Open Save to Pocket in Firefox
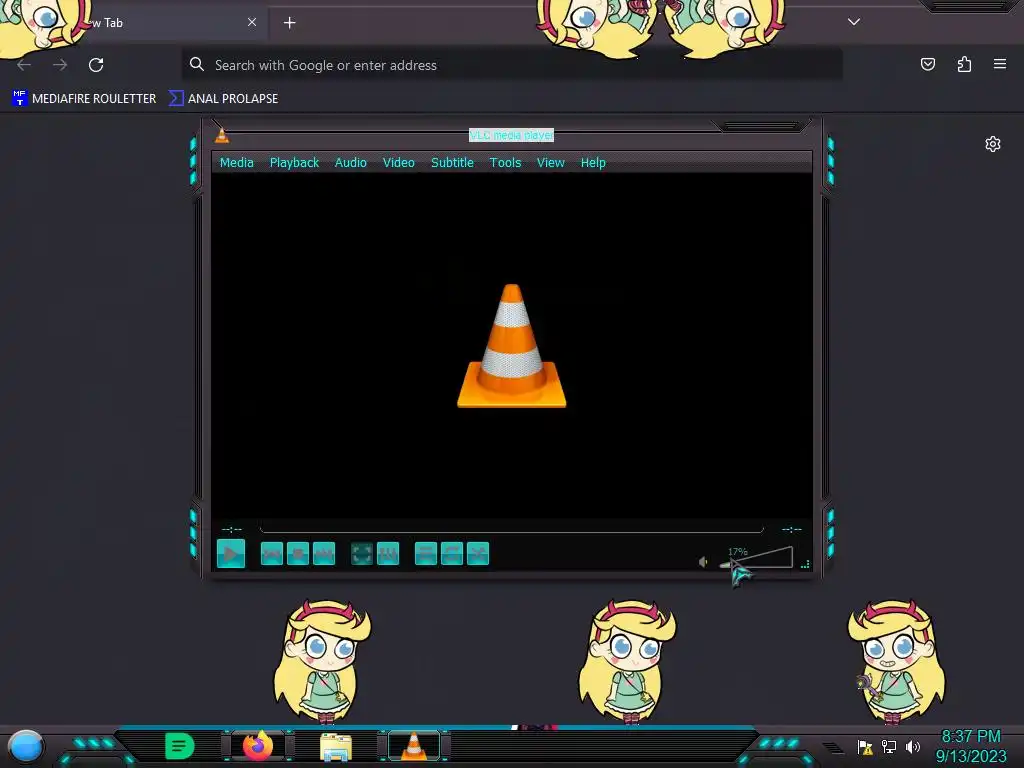 pyautogui.click(x=928, y=64)
